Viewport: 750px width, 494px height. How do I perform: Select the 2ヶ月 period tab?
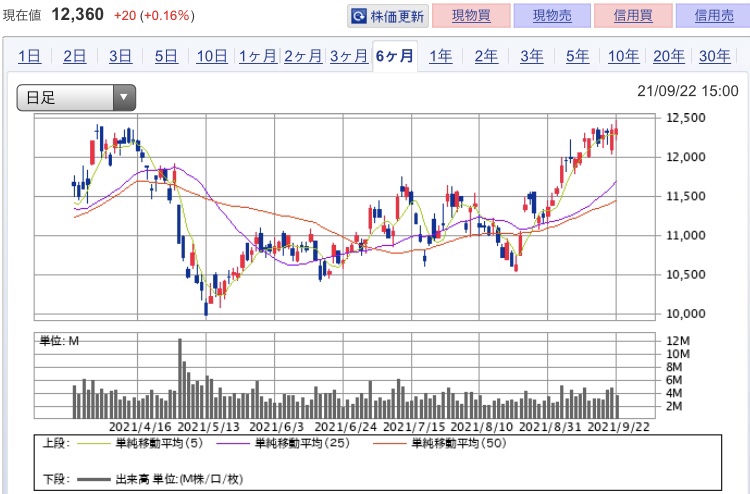pyautogui.click(x=303, y=56)
